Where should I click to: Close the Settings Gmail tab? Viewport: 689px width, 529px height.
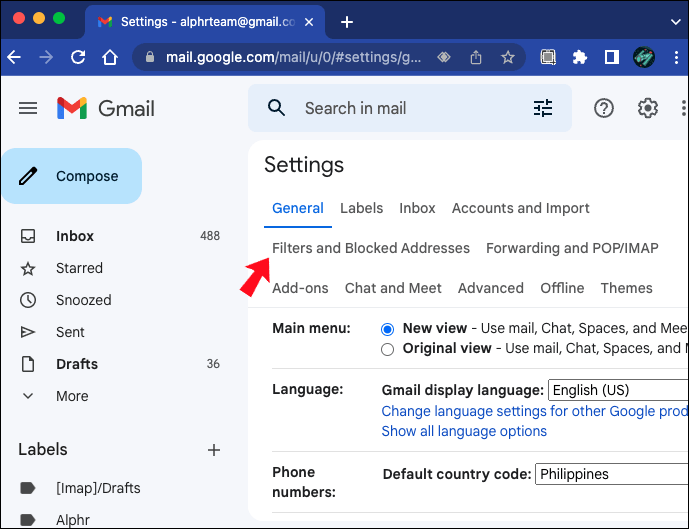click(309, 22)
